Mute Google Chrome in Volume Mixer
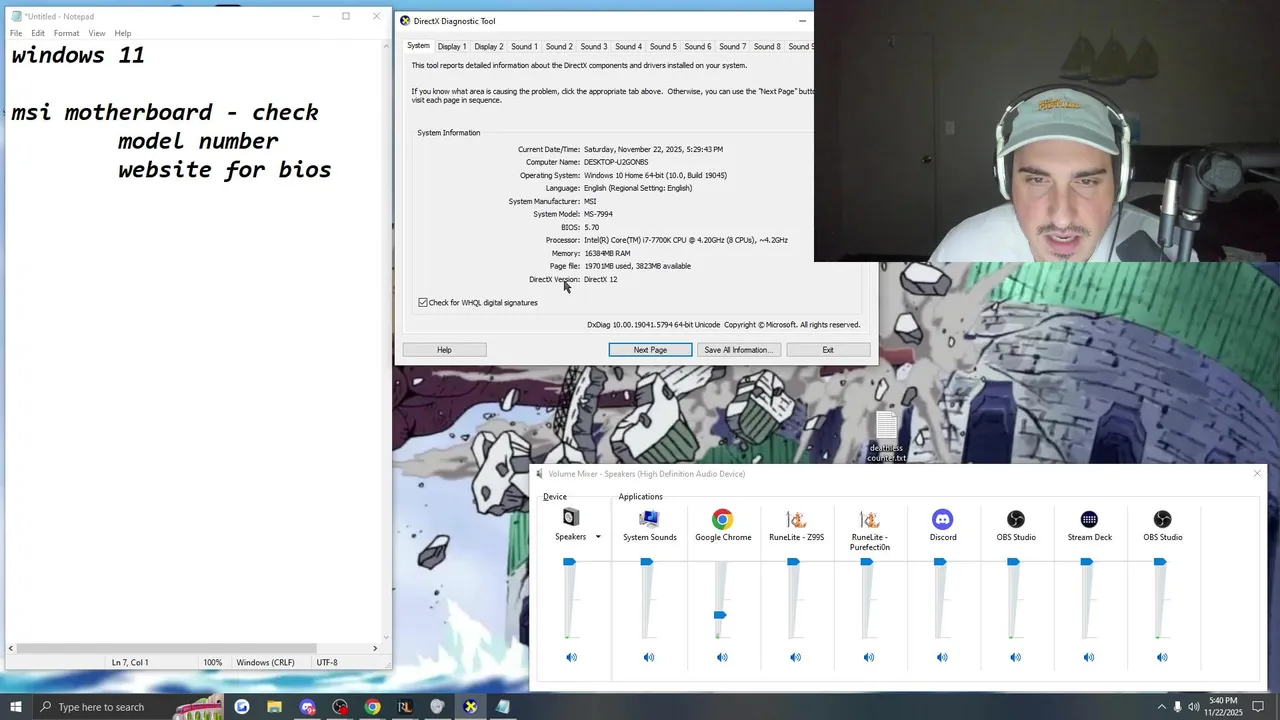 [722, 657]
